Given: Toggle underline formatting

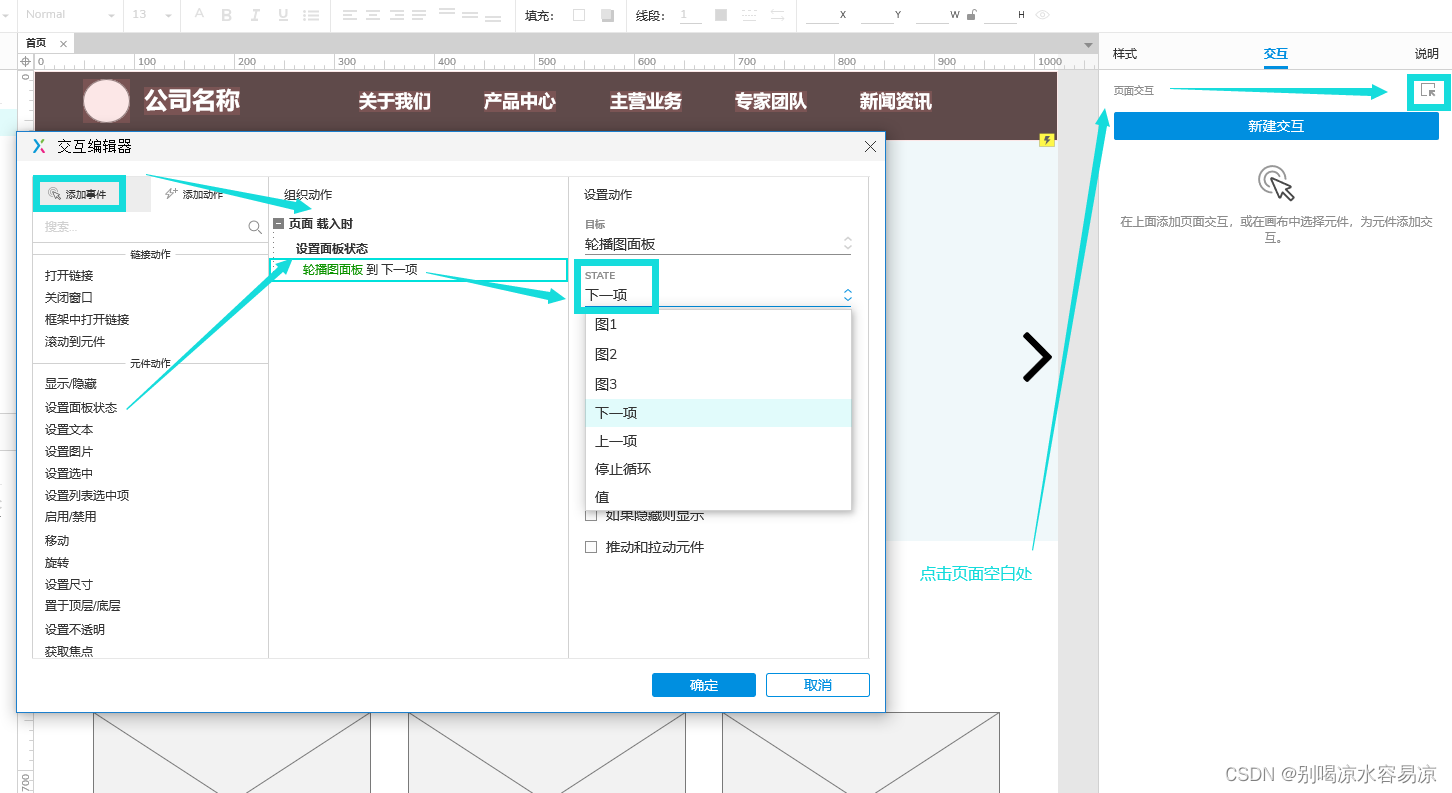Looking at the screenshot, I should [283, 15].
